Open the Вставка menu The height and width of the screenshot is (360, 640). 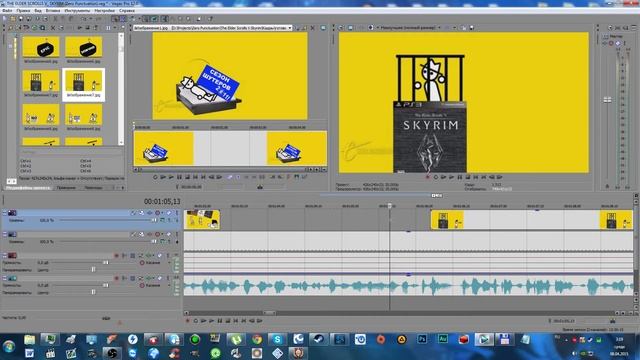(53, 11)
